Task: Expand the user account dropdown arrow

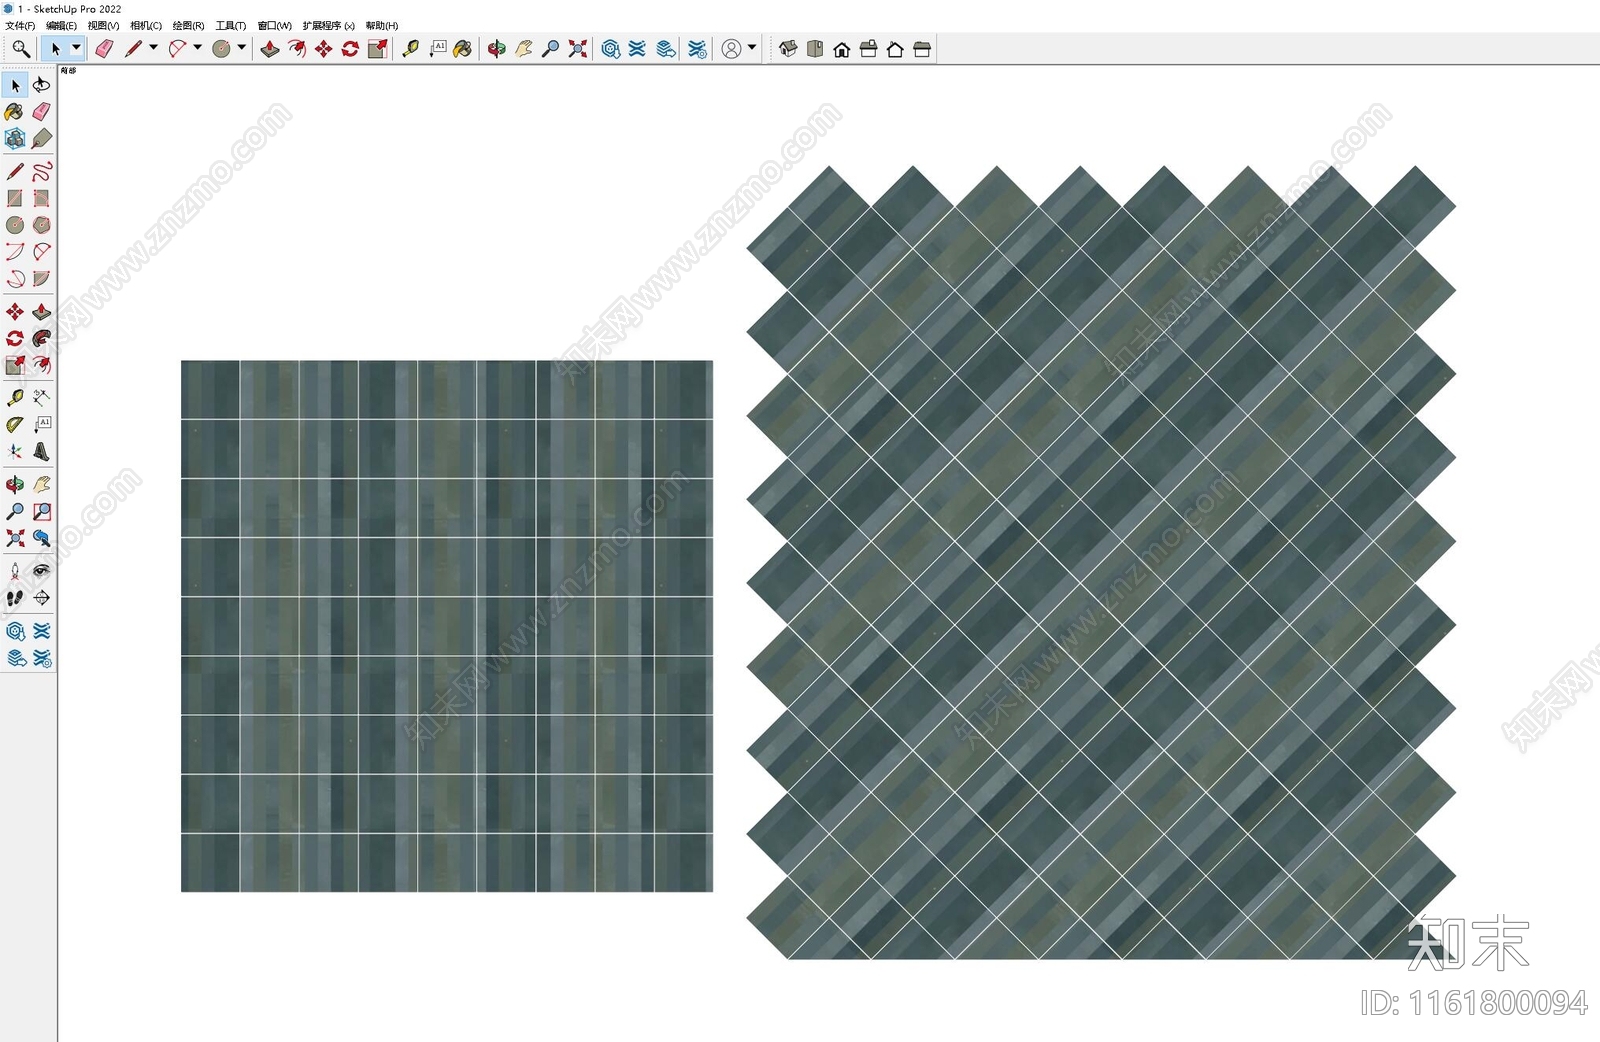Action: pyautogui.click(x=752, y=48)
